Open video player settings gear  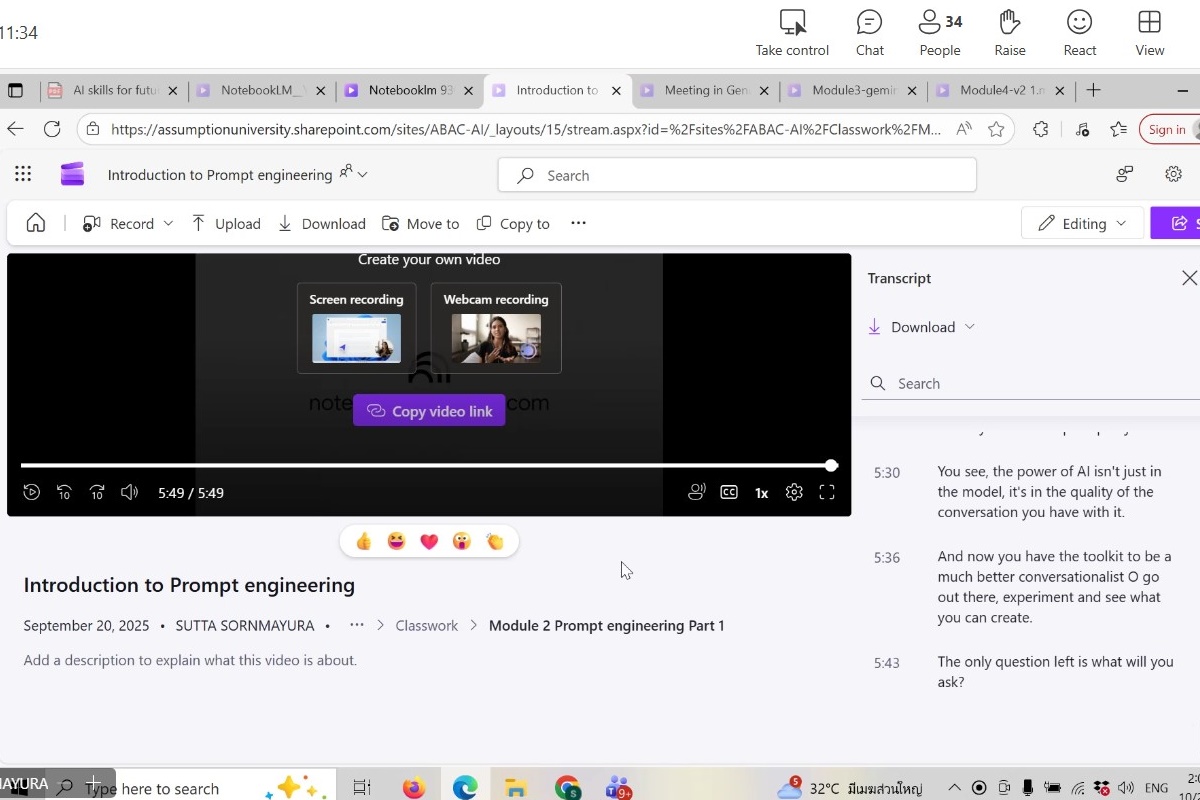[x=794, y=492]
